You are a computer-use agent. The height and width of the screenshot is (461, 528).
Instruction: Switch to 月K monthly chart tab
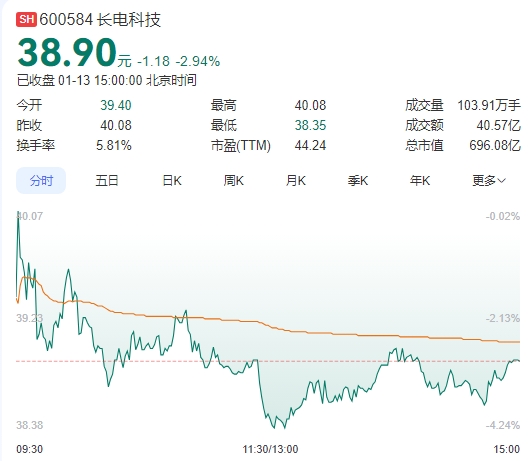pyautogui.click(x=296, y=180)
